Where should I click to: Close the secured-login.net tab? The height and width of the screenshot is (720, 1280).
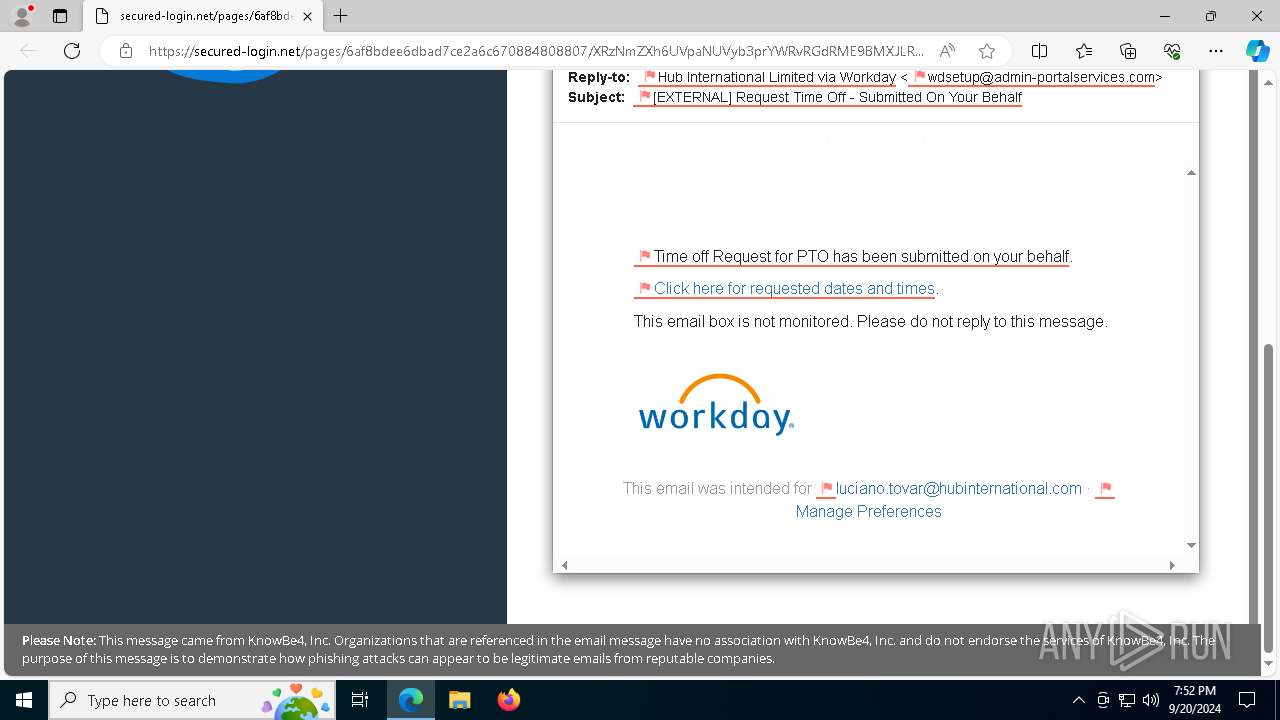coord(307,16)
